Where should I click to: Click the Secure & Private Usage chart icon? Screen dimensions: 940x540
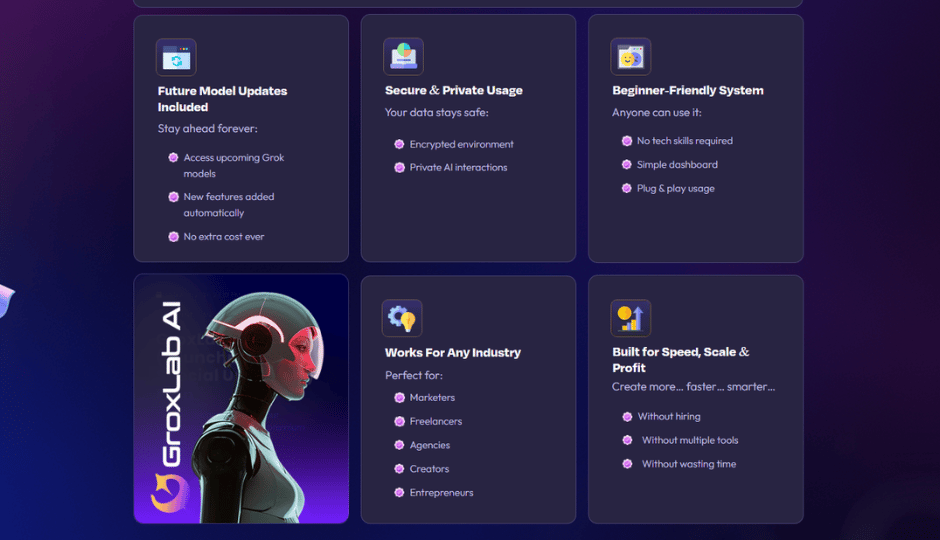403,56
